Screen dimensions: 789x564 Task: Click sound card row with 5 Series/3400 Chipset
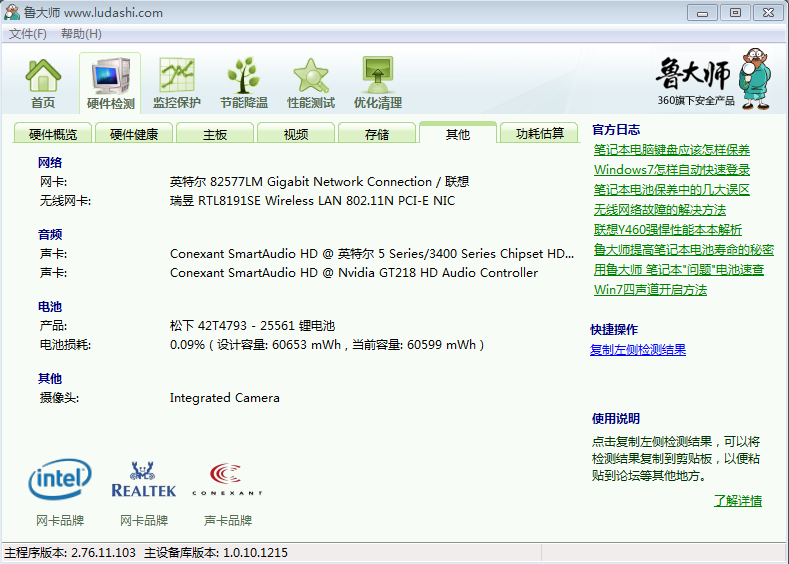(x=372, y=254)
